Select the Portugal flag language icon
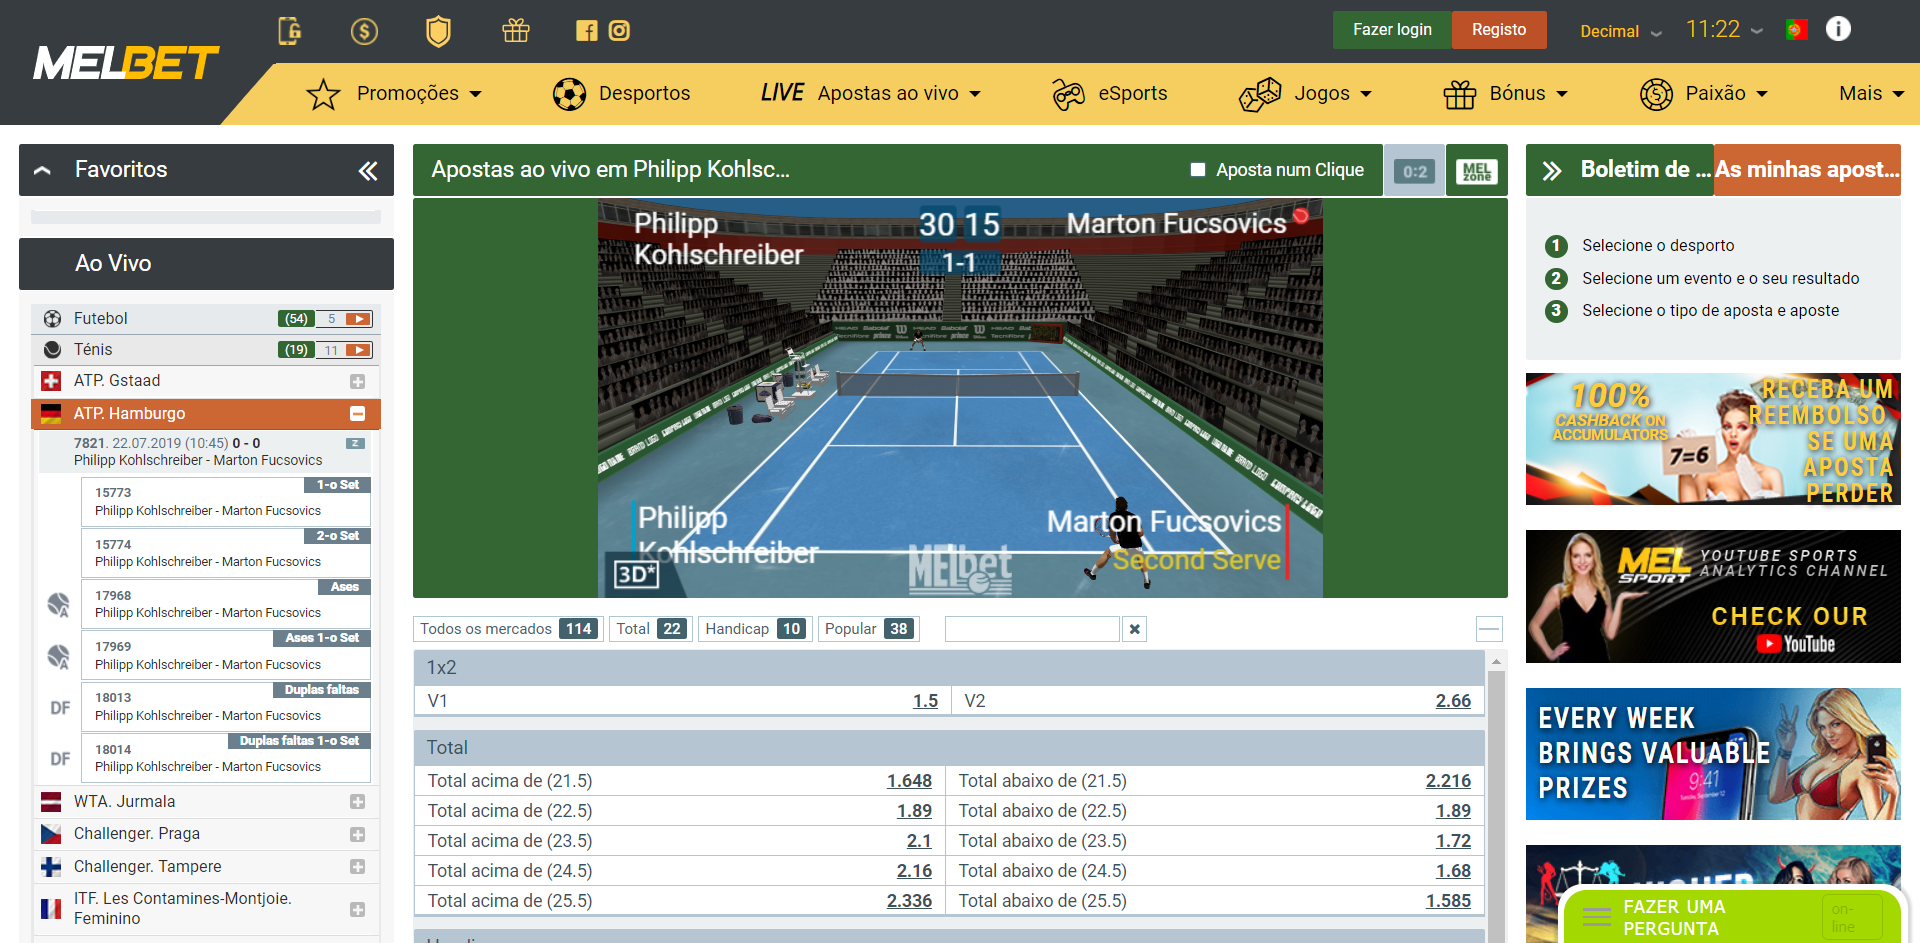Viewport: 1920px width, 943px height. (1796, 30)
